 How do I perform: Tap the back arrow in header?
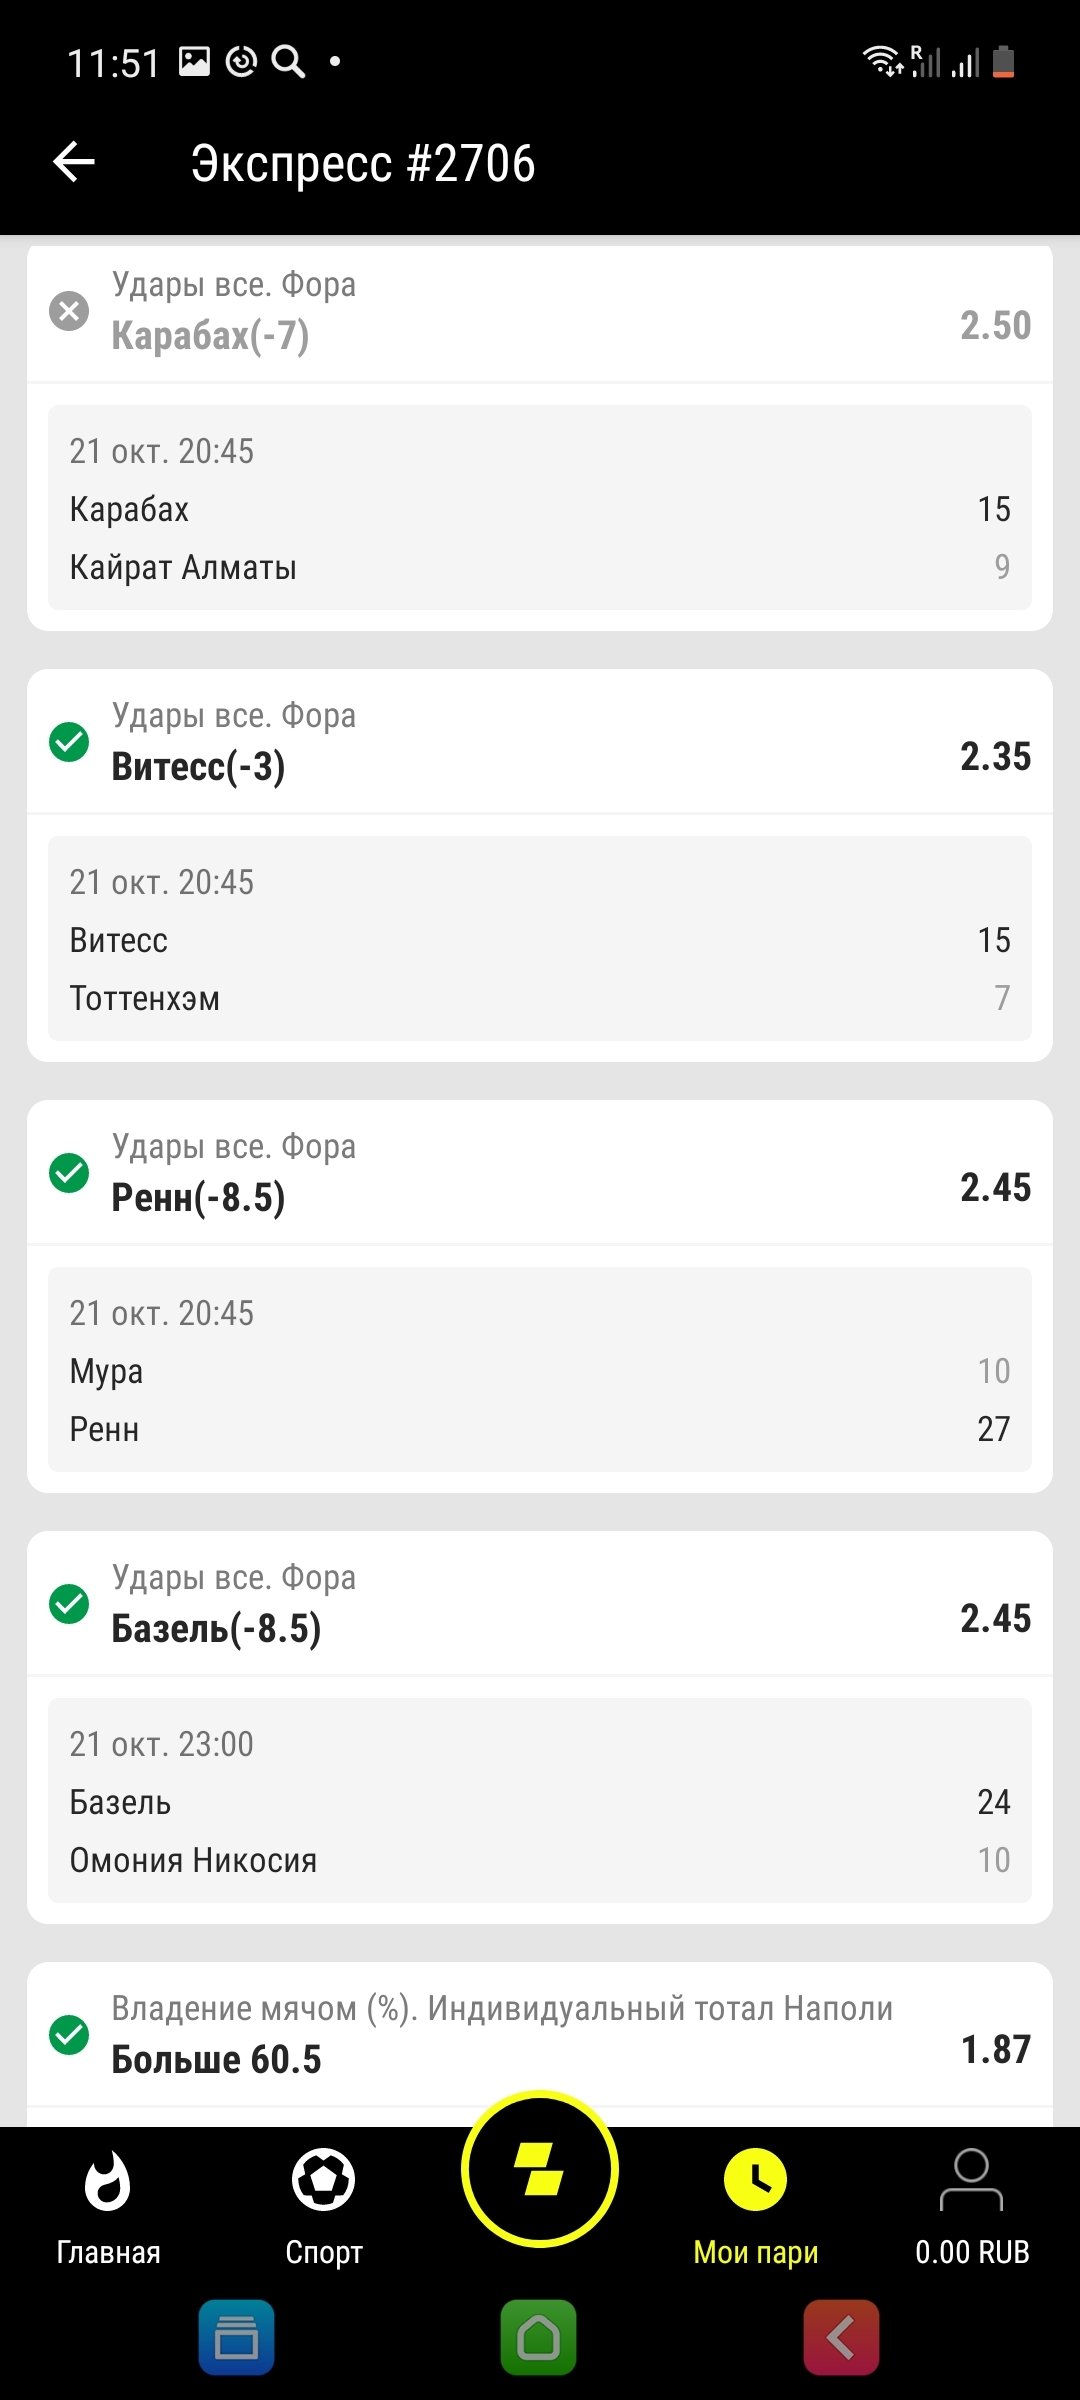click(74, 162)
